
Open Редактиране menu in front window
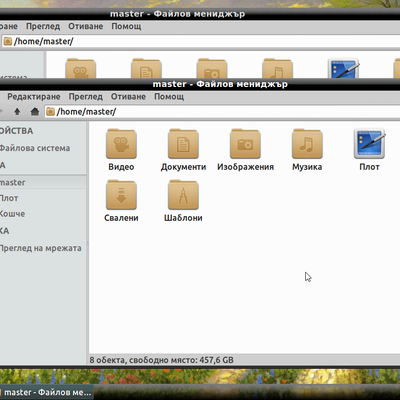tap(34, 97)
